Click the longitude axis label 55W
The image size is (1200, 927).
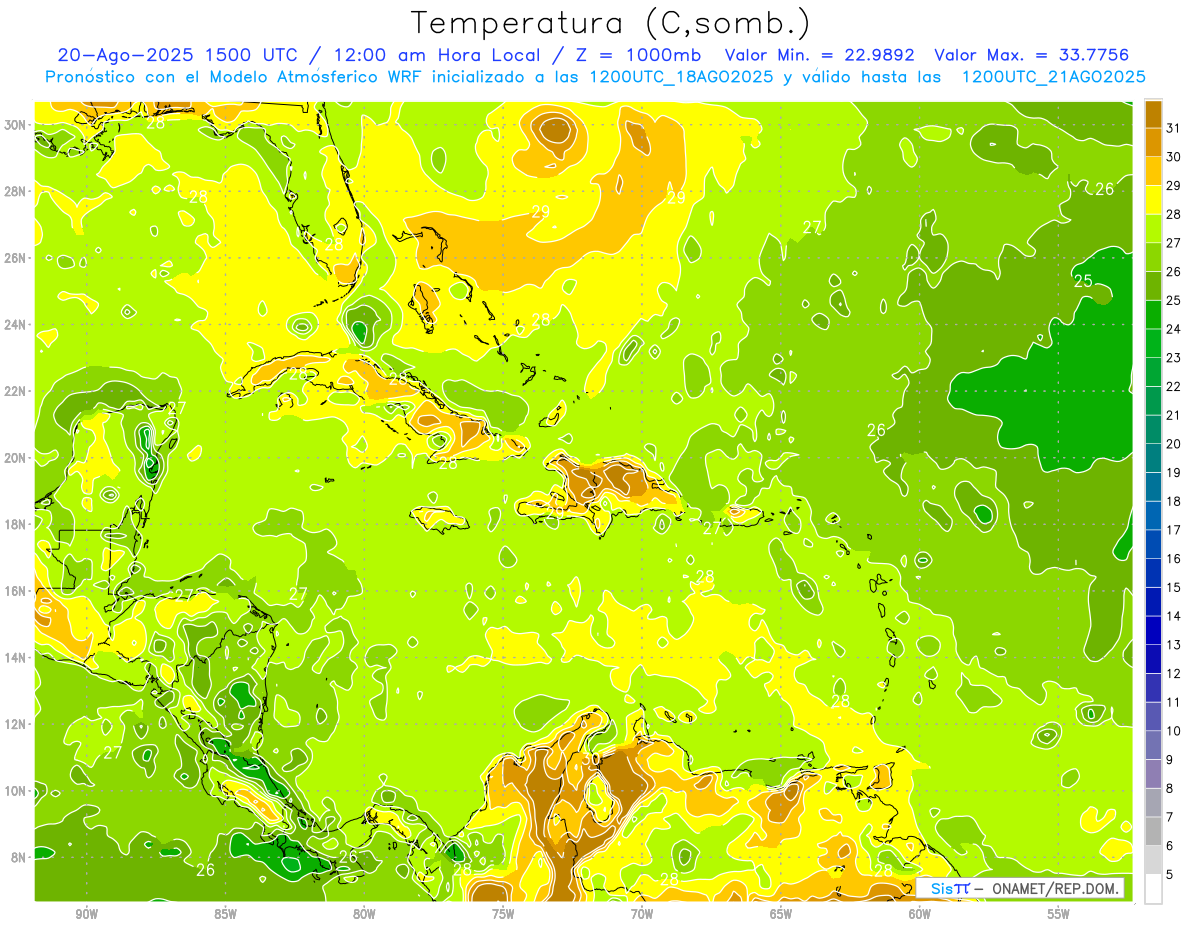1059,914
